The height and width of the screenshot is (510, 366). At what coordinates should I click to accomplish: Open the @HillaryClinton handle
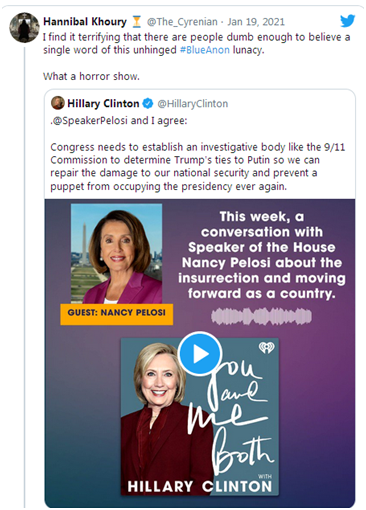[193, 104]
